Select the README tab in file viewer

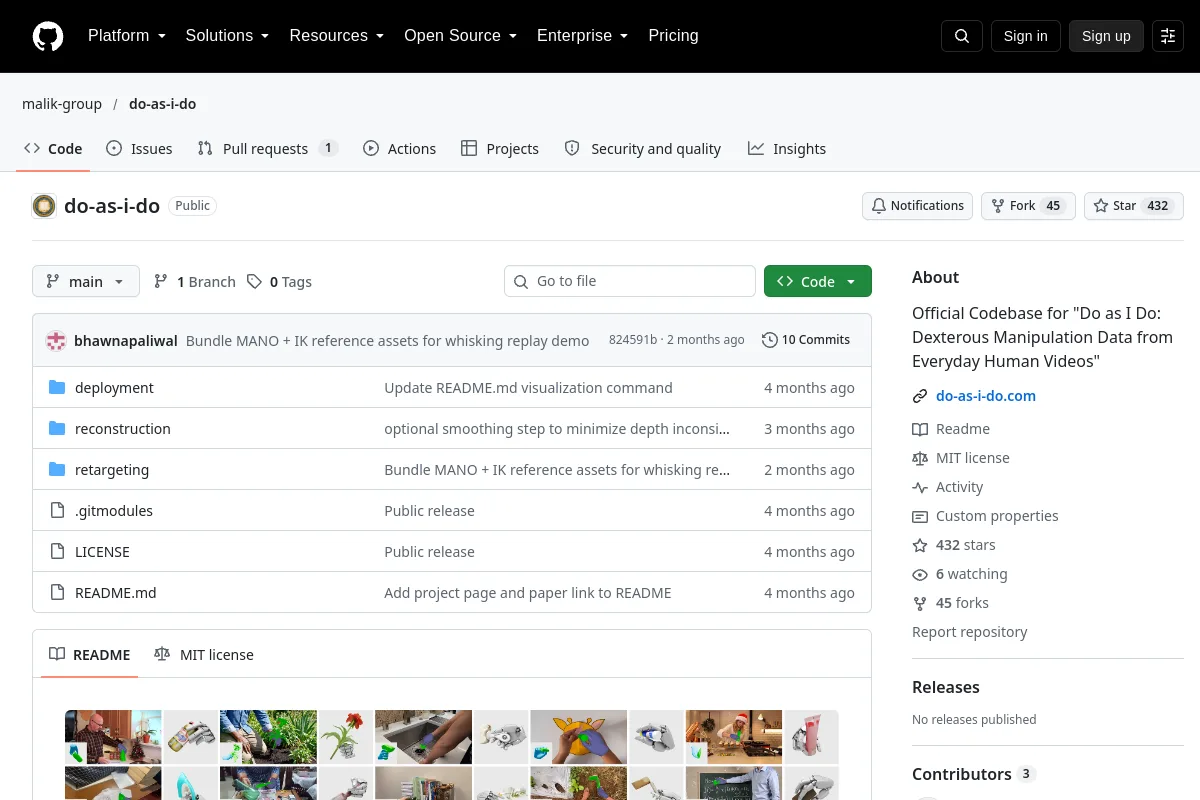coord(89,655)
